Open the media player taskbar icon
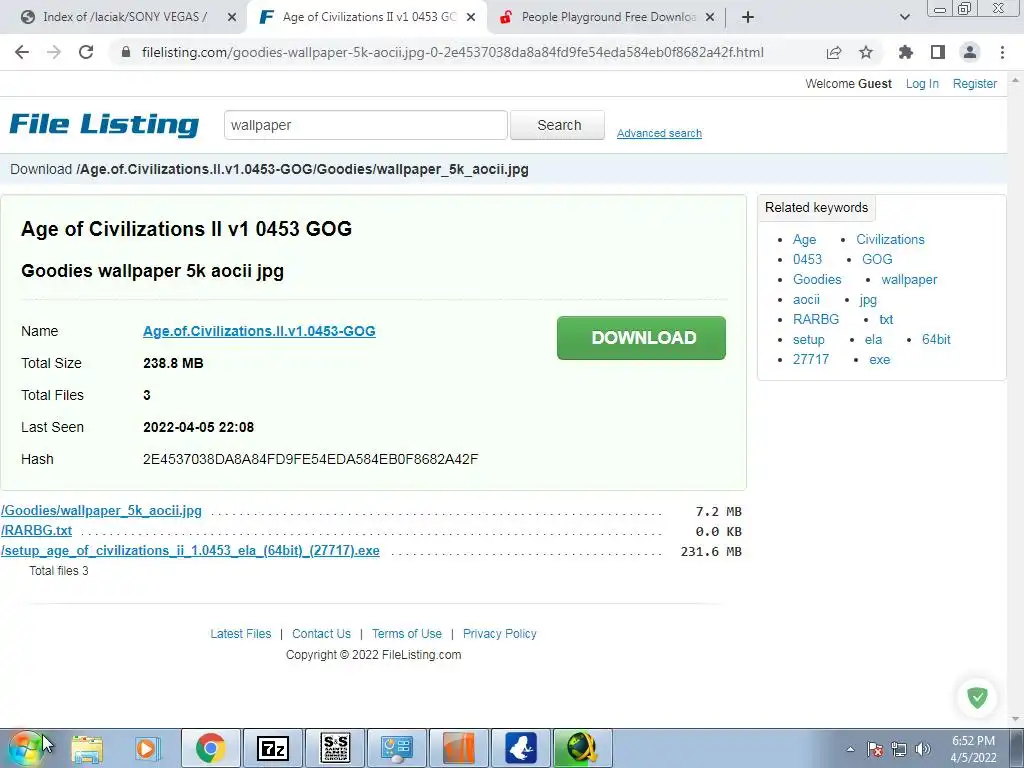Viewport: 1024px width, 768px height. tap(148, 748)
